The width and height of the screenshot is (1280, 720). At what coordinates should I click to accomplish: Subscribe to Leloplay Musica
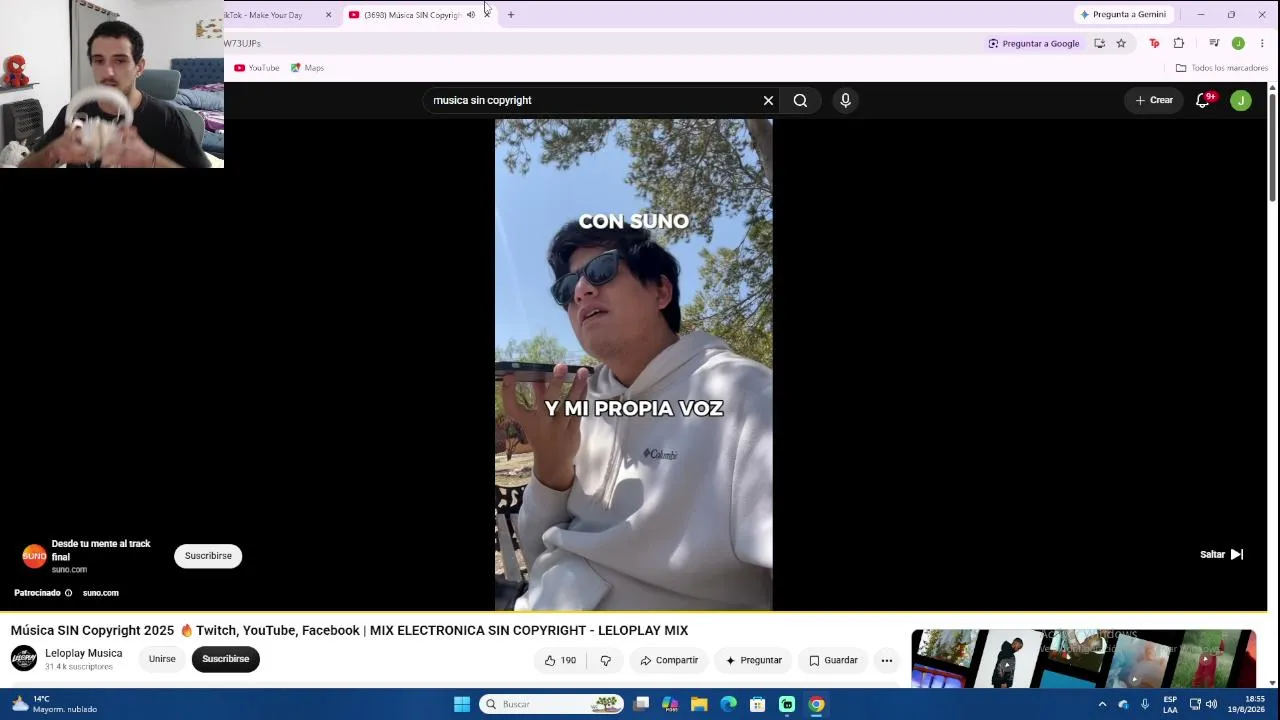(x=226, y=659)
